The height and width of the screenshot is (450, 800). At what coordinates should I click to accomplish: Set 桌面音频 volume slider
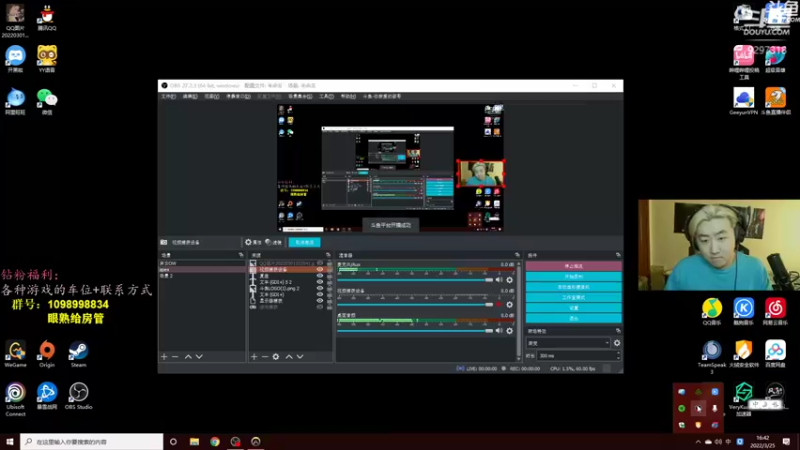(x=415, y=331)
